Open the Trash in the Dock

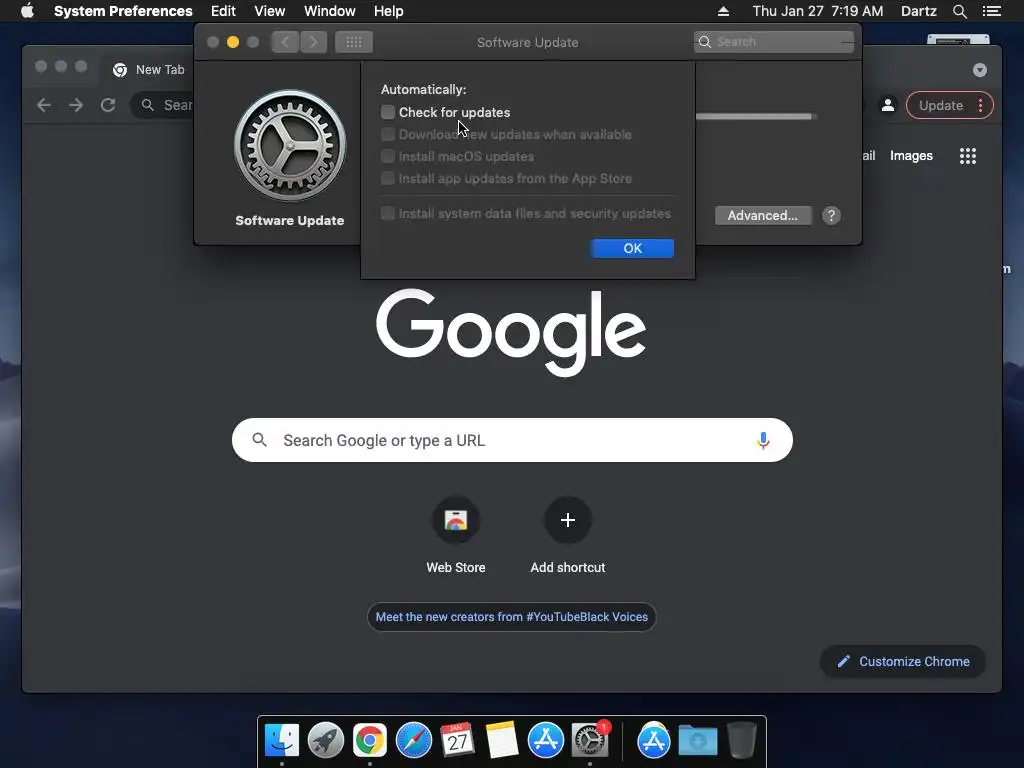741,741
